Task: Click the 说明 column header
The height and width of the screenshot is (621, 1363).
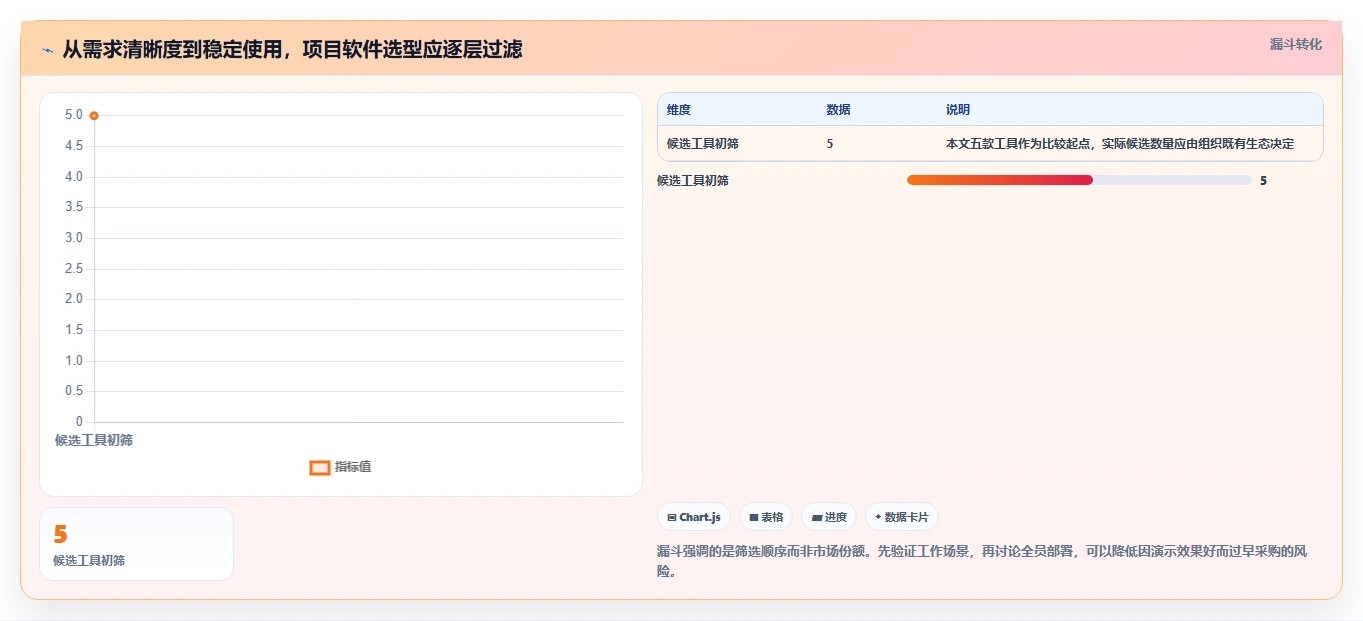Action: pyautogui.click(x=958, y=110)
